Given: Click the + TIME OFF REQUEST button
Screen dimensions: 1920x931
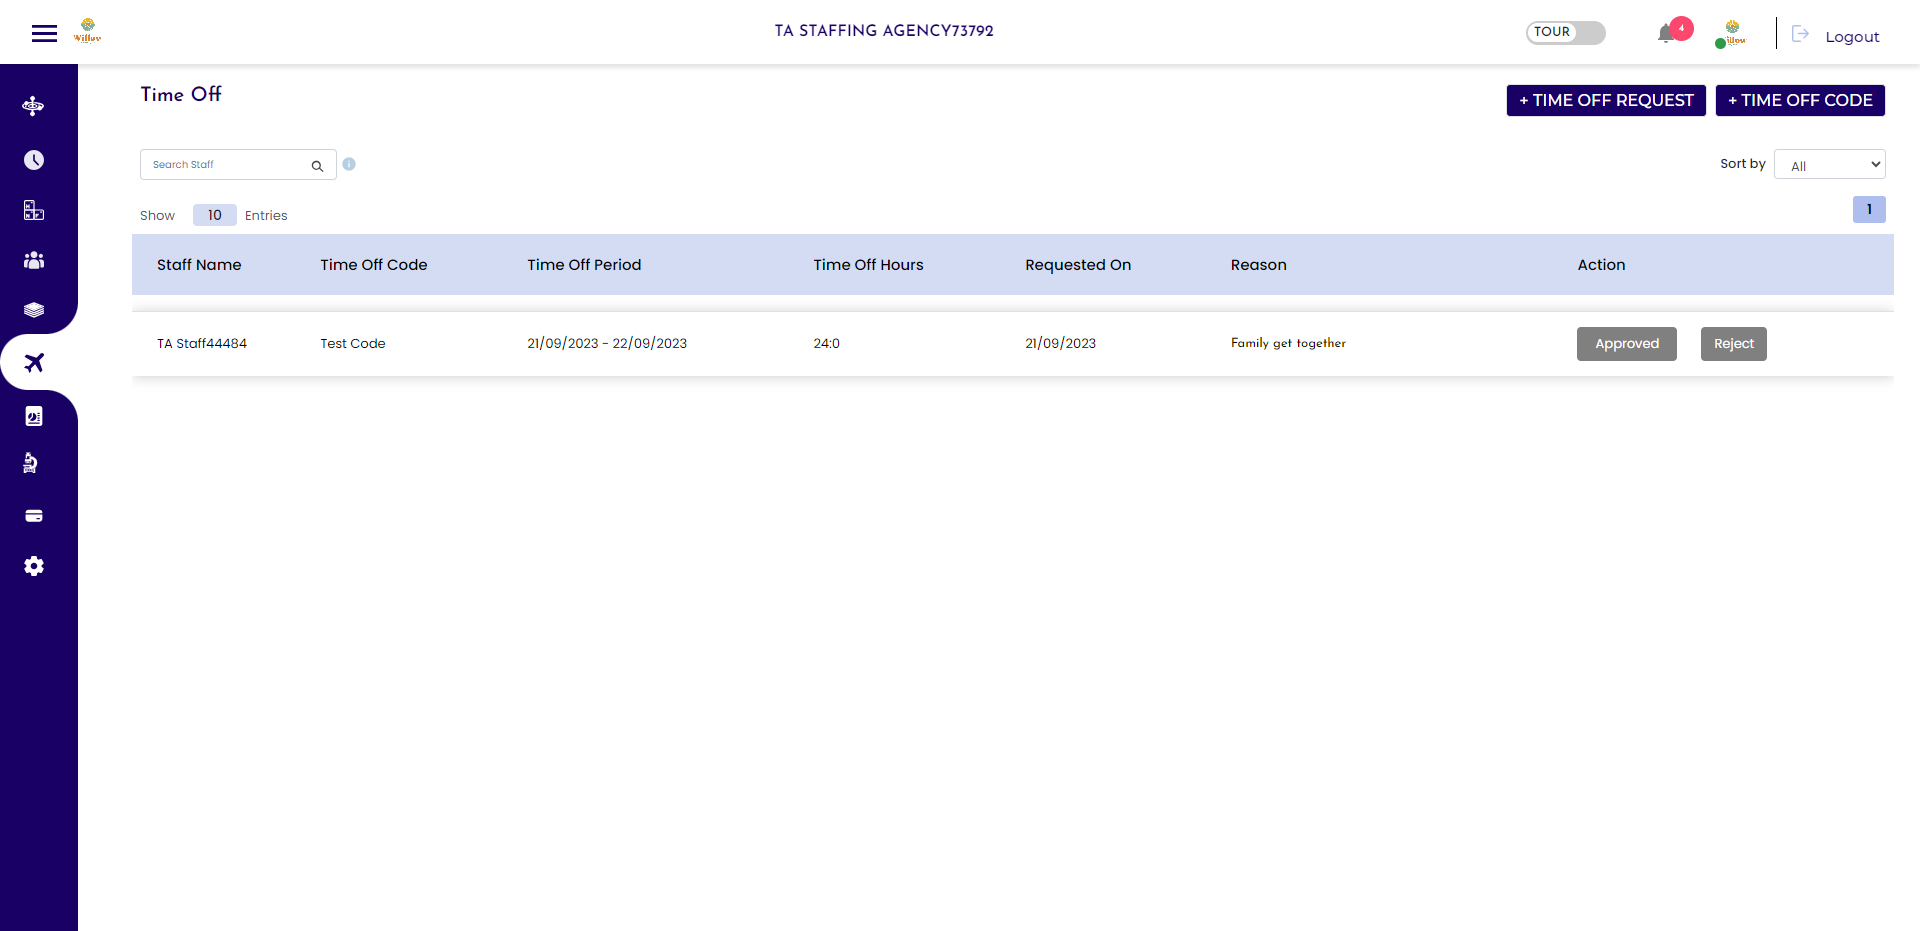Looking at the screenshot, I should (x=1605, y=100).
